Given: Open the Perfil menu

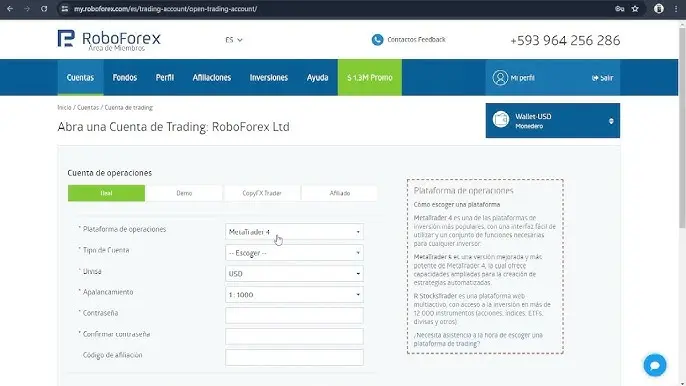Looking at the screenshot, I should [165, 77].
